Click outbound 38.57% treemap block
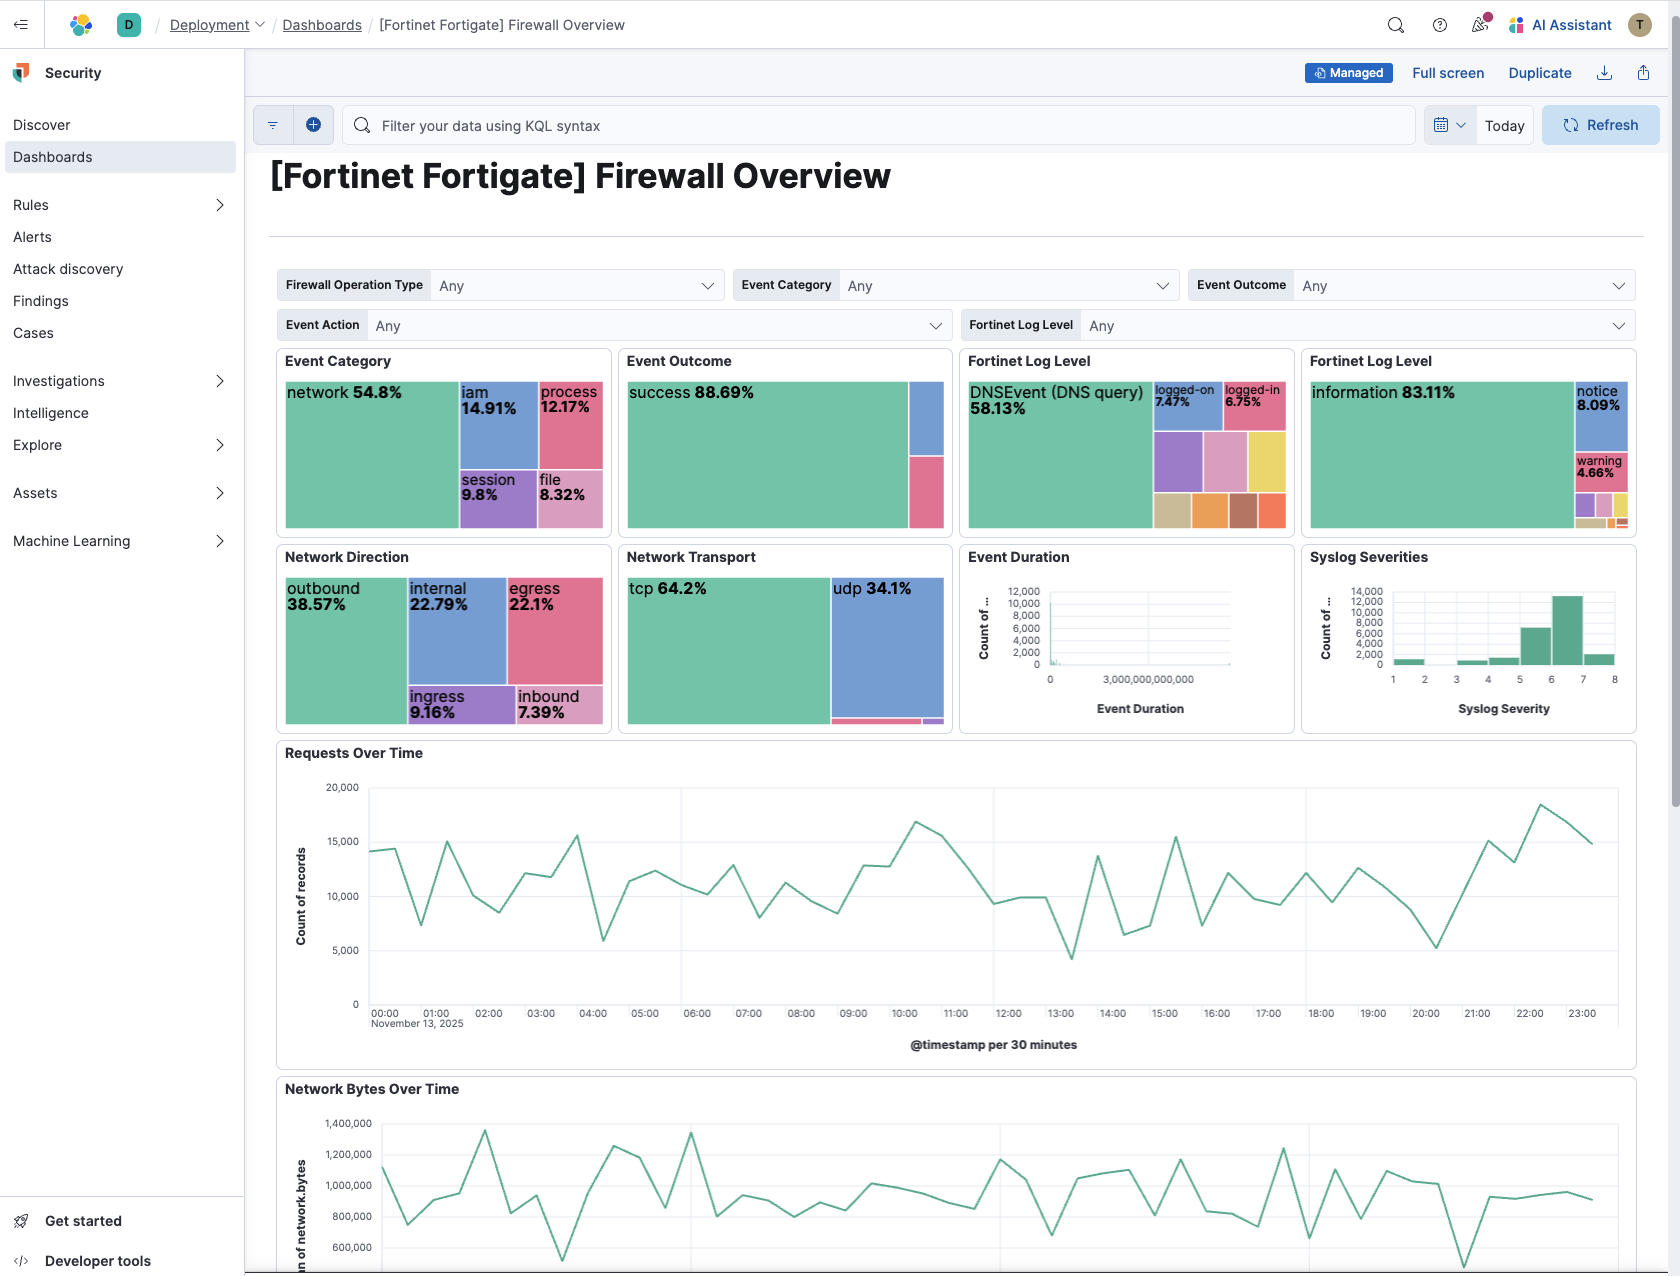The width and height of the screenshot is (1680, 1276). coord(346,651)
